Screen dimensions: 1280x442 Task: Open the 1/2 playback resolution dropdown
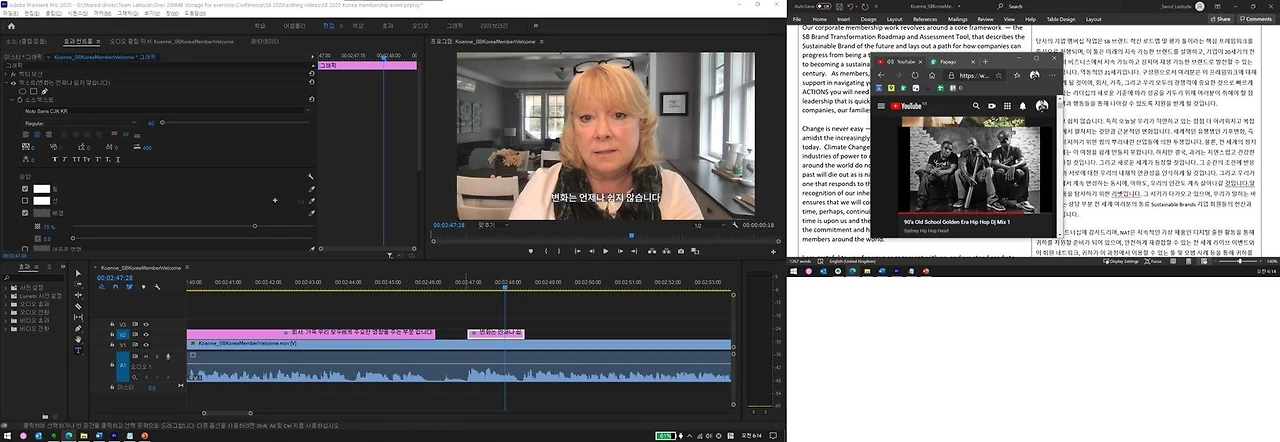point(711,226)
